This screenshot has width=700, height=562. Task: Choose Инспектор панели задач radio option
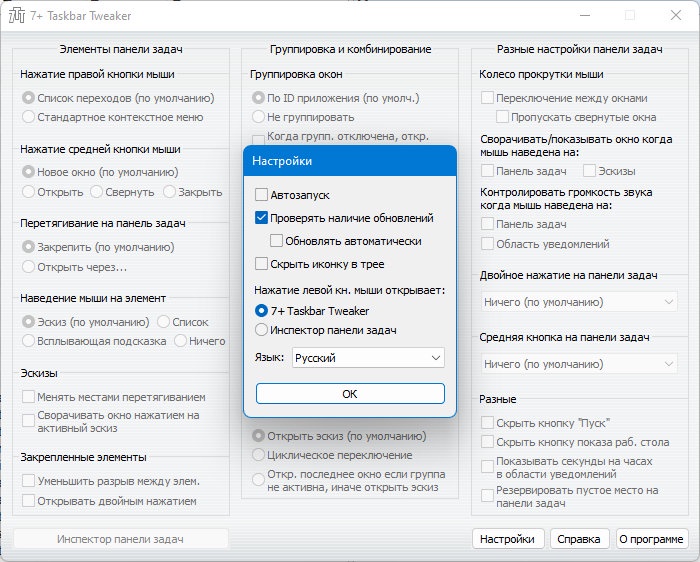(x=261, y=330)
